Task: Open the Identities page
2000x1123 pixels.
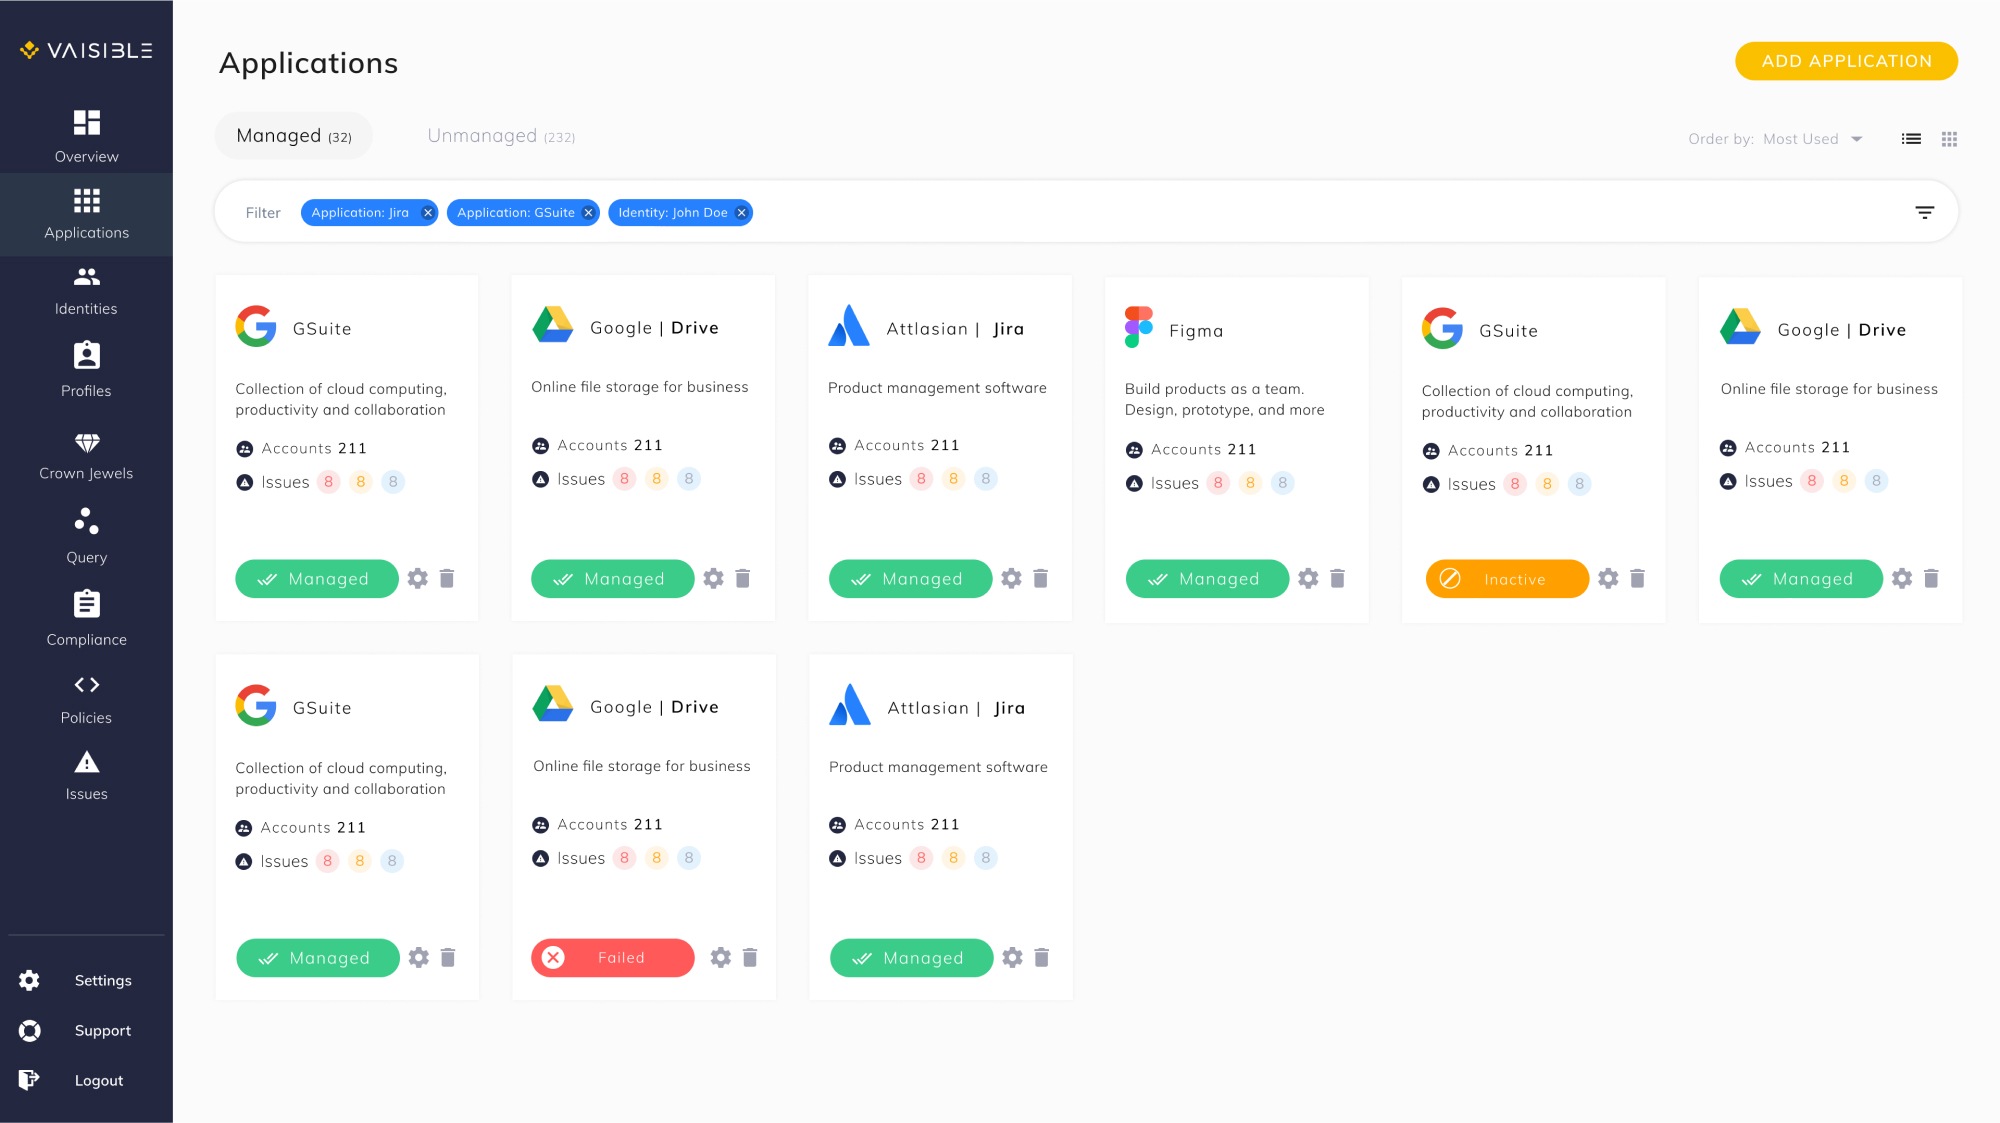Action: pos(86,290)
